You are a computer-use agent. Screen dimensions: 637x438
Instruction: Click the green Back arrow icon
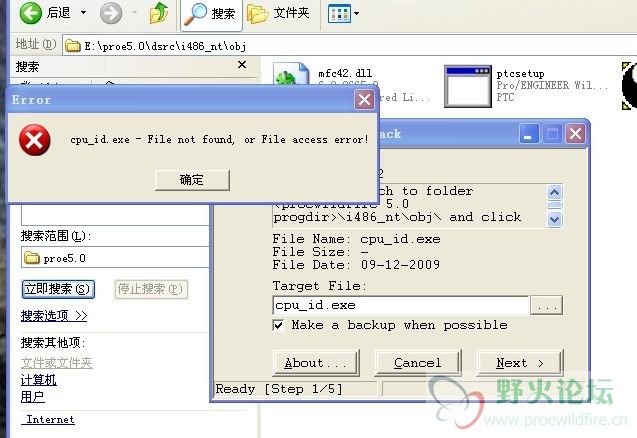30,13
